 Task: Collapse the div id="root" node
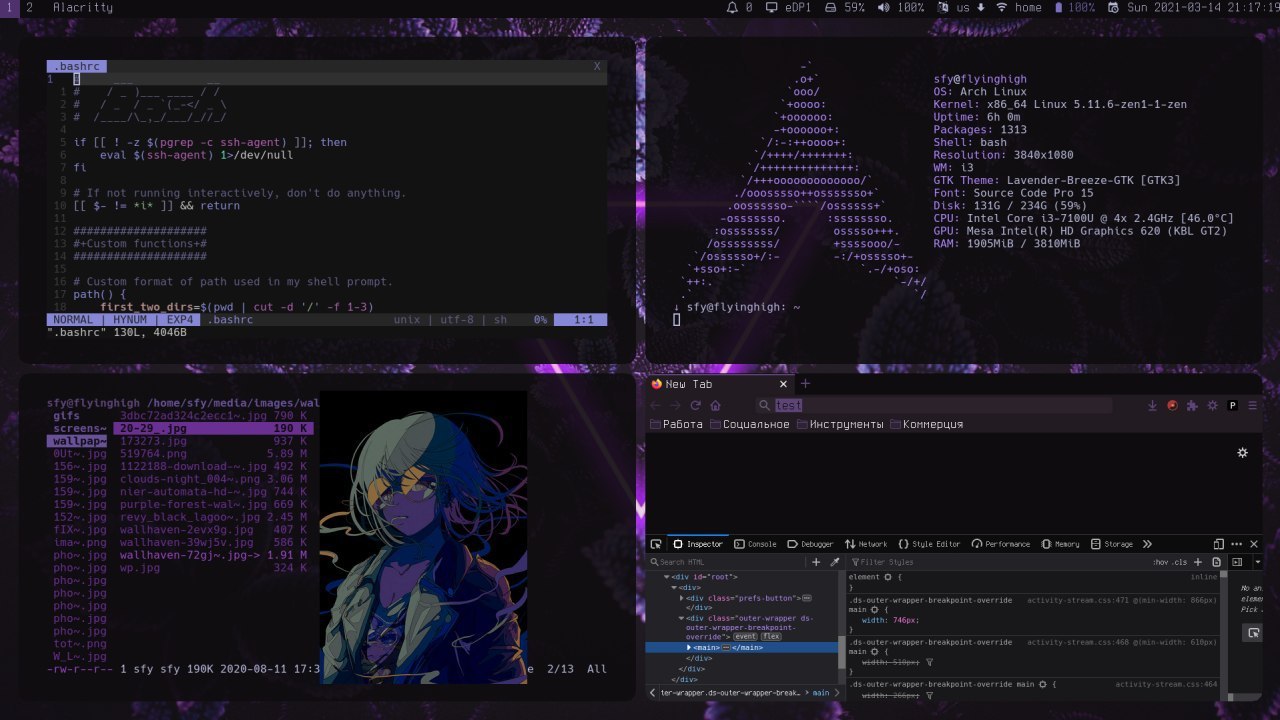(667, 577)
